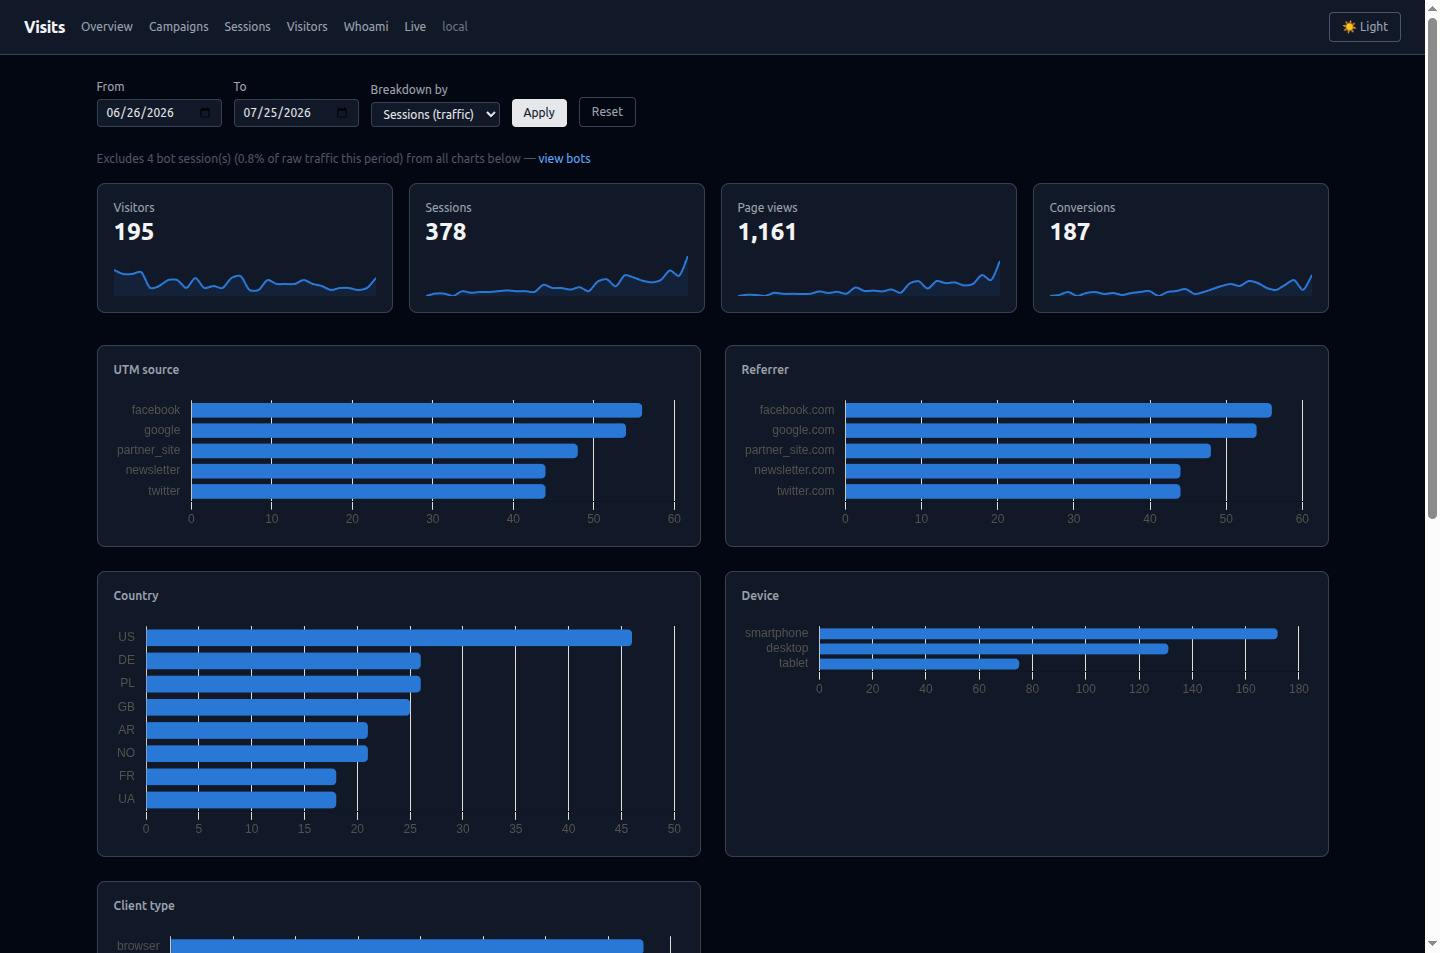Viewport: 1440px width, 953px height.
Task: Click the To date input field
Action: pos(296,113)
